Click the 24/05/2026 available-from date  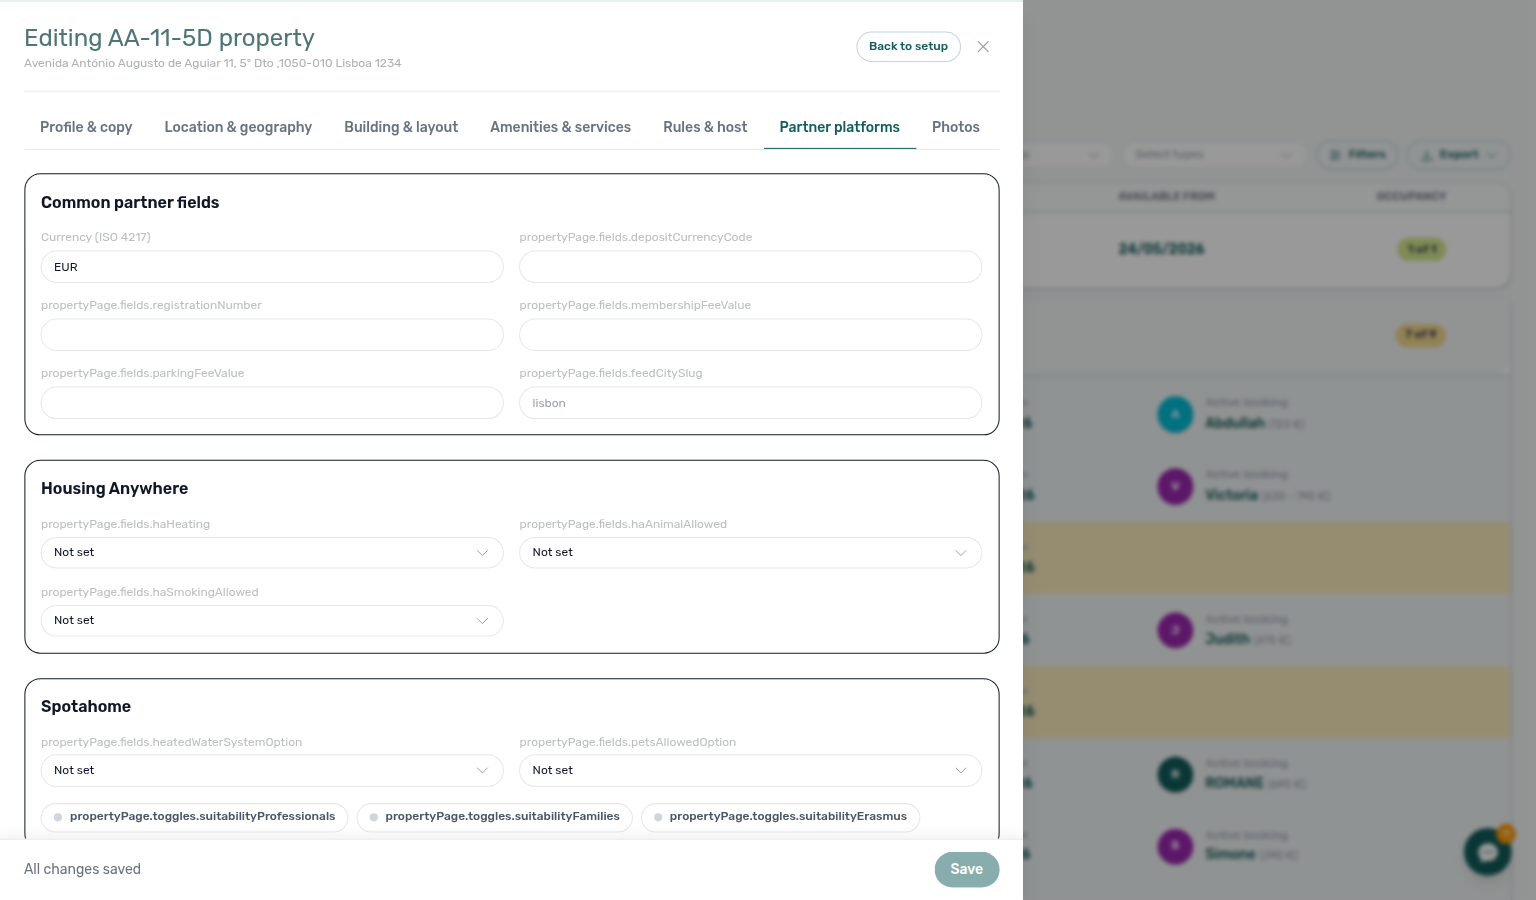tap(1161, 249)
